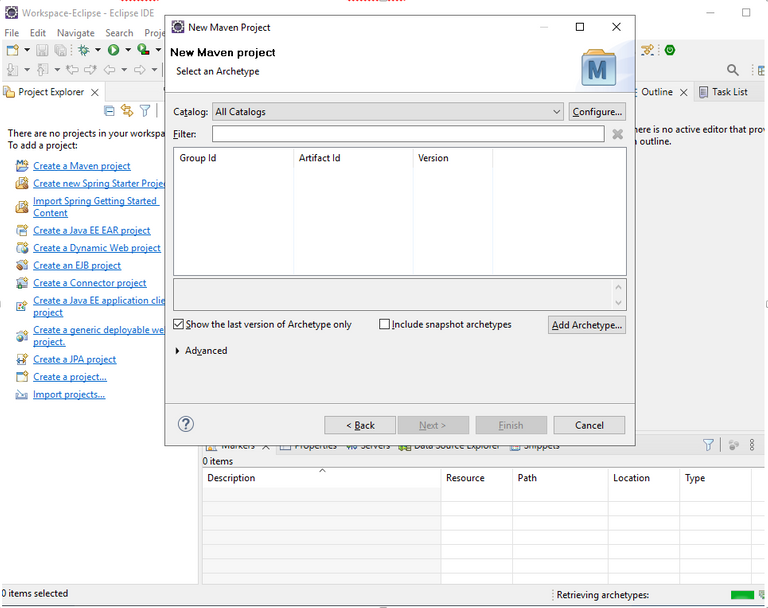
Task: Close the Outline view tab
Action: click(684, 92)
